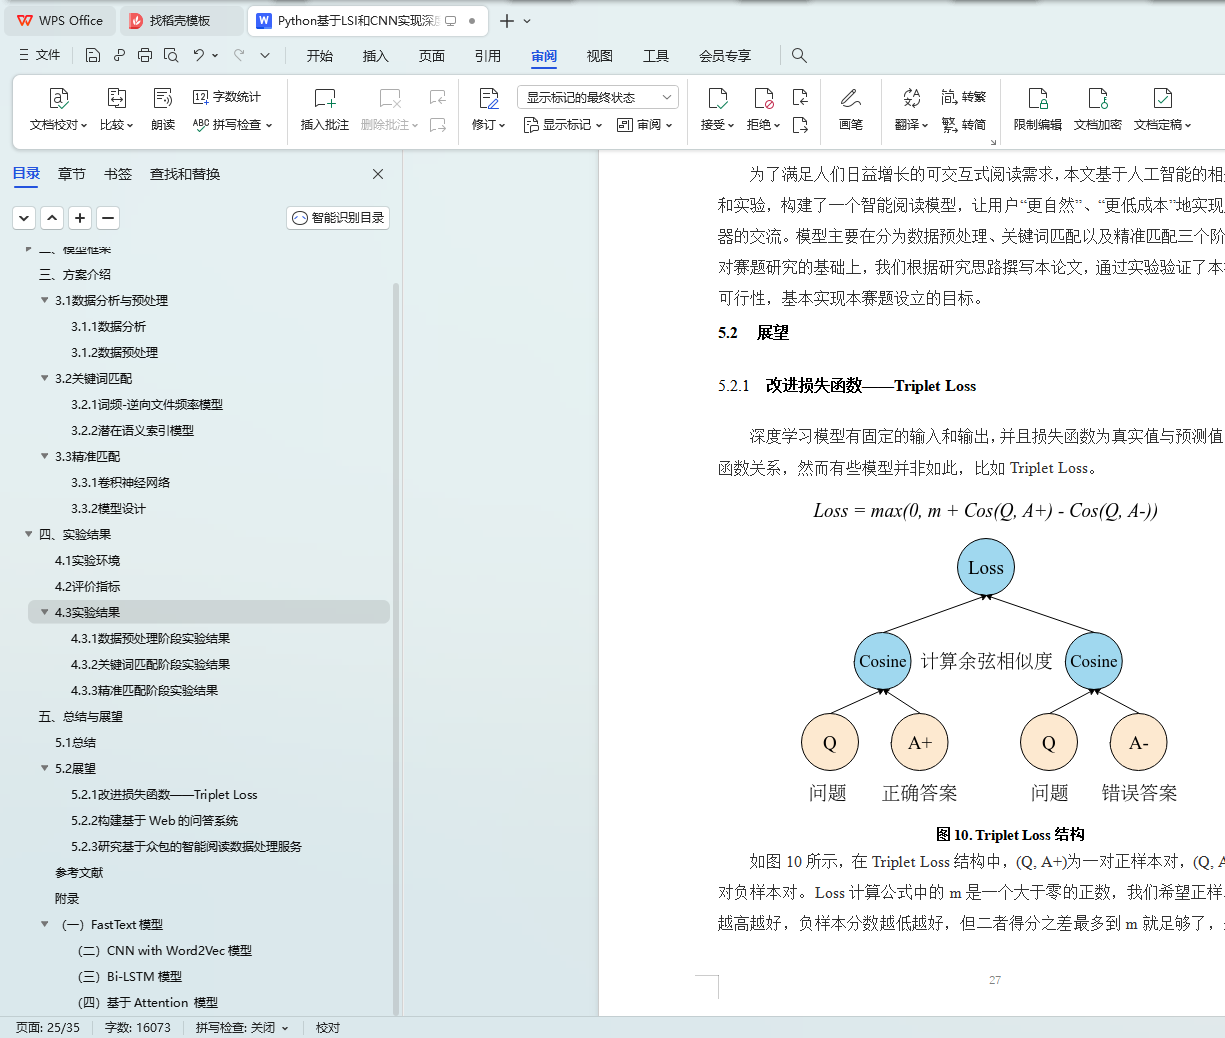Click the undo arrow icon

point(199,55)
